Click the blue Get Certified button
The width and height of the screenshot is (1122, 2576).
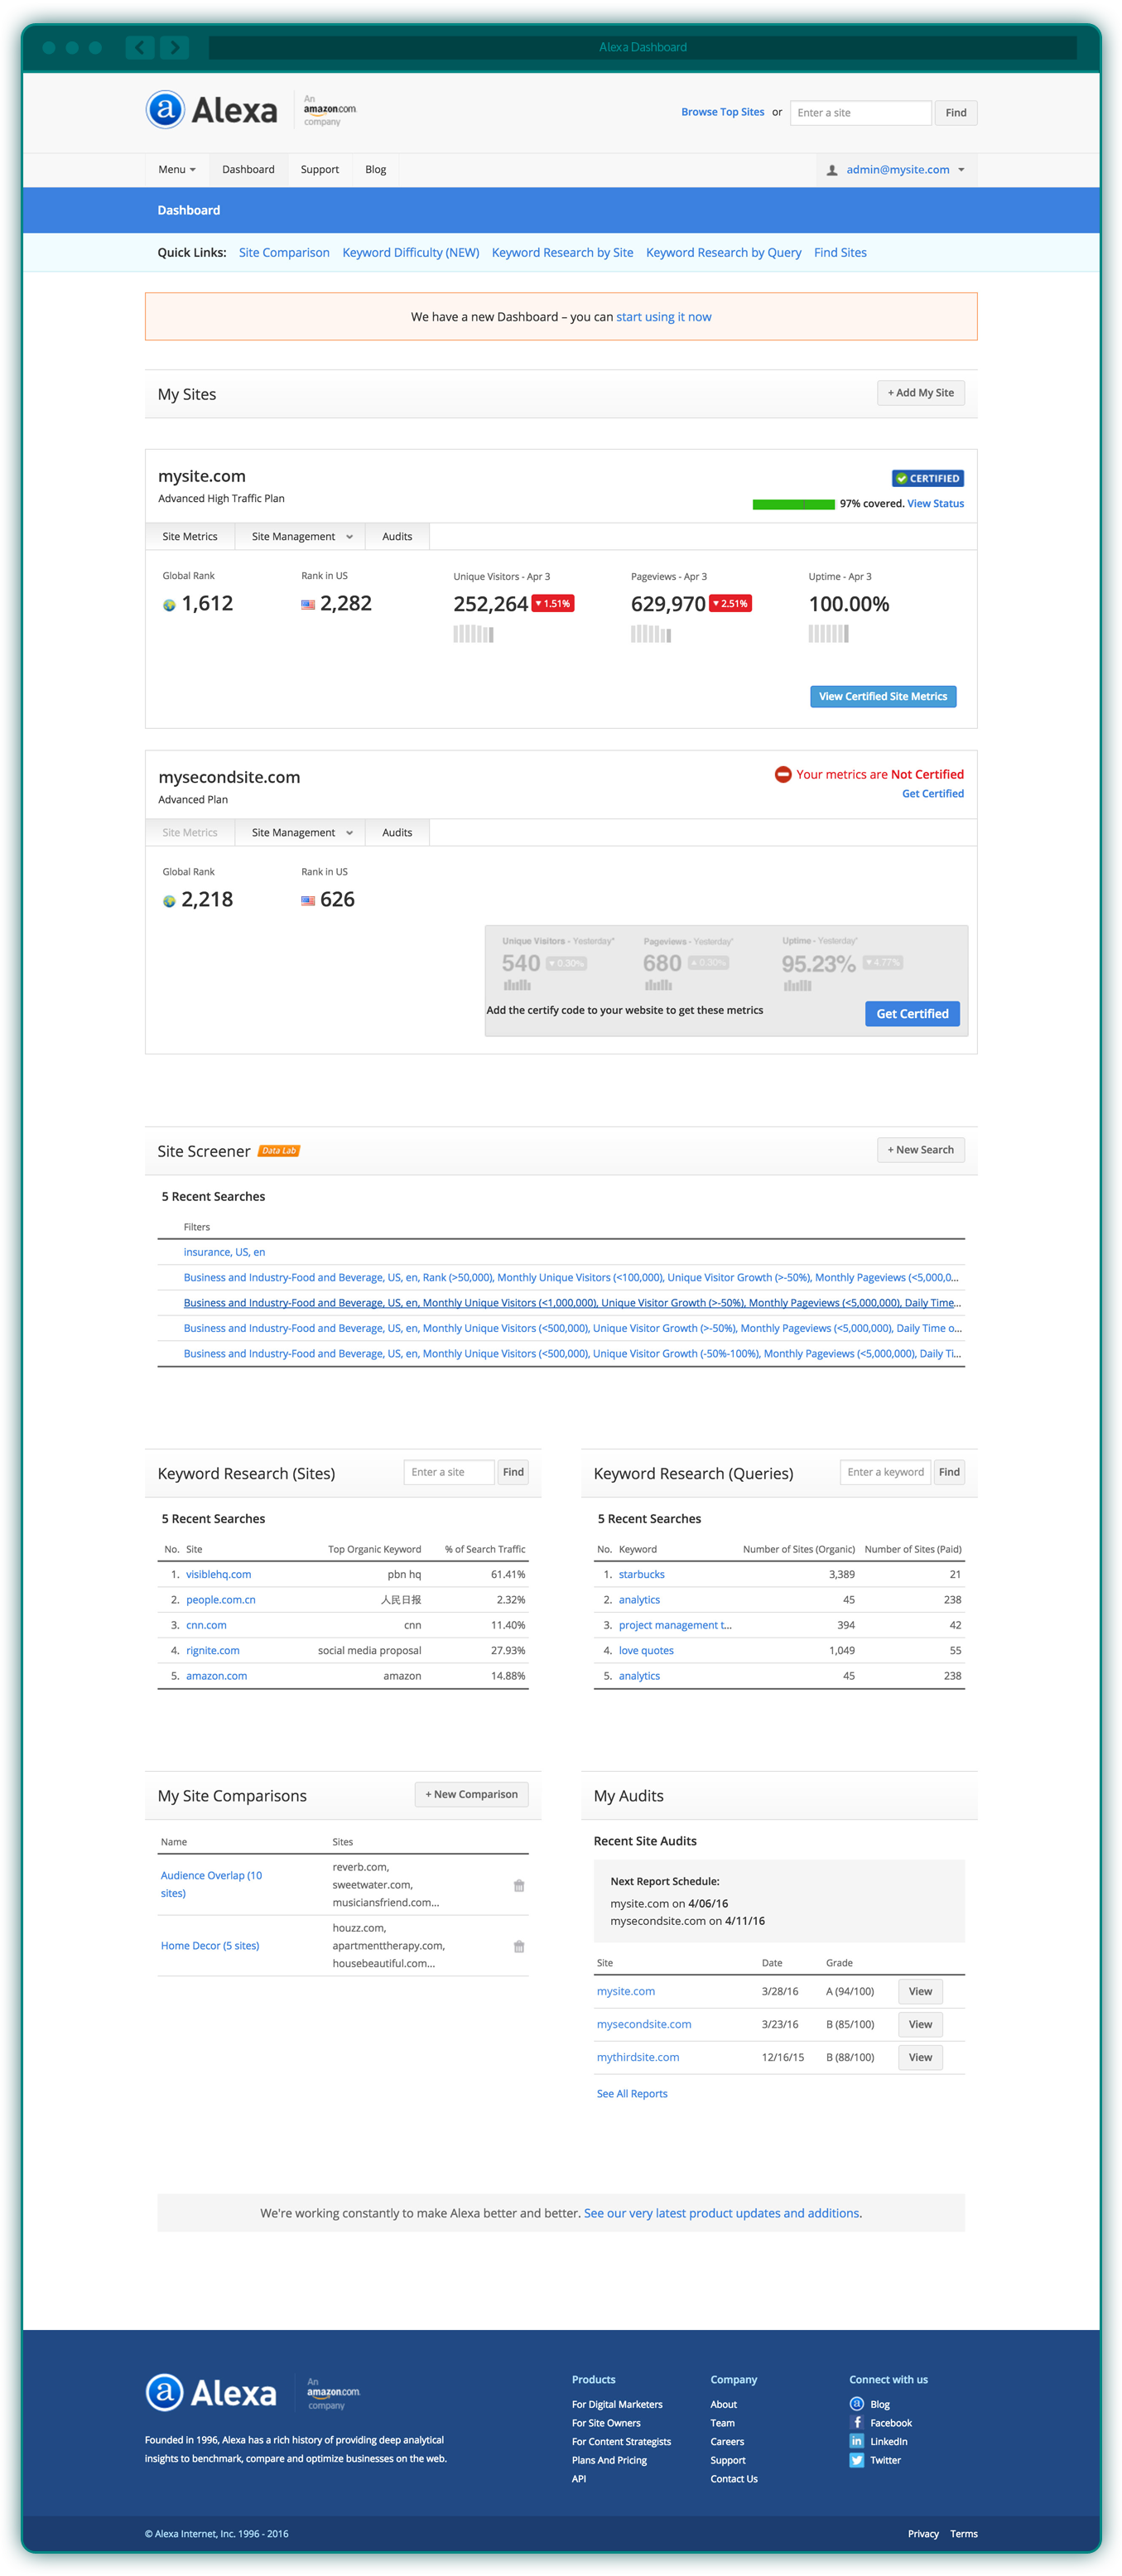[x=912, y=1014]
